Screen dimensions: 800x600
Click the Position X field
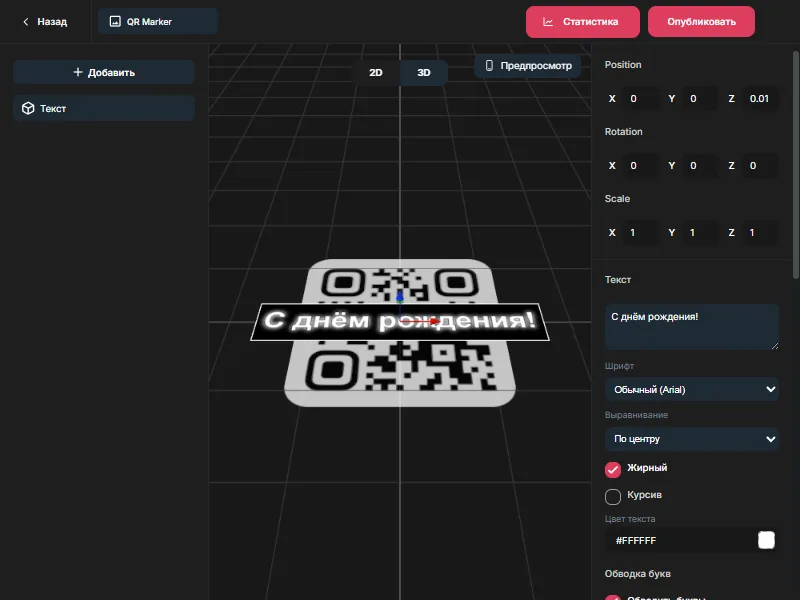coord(642,98)
